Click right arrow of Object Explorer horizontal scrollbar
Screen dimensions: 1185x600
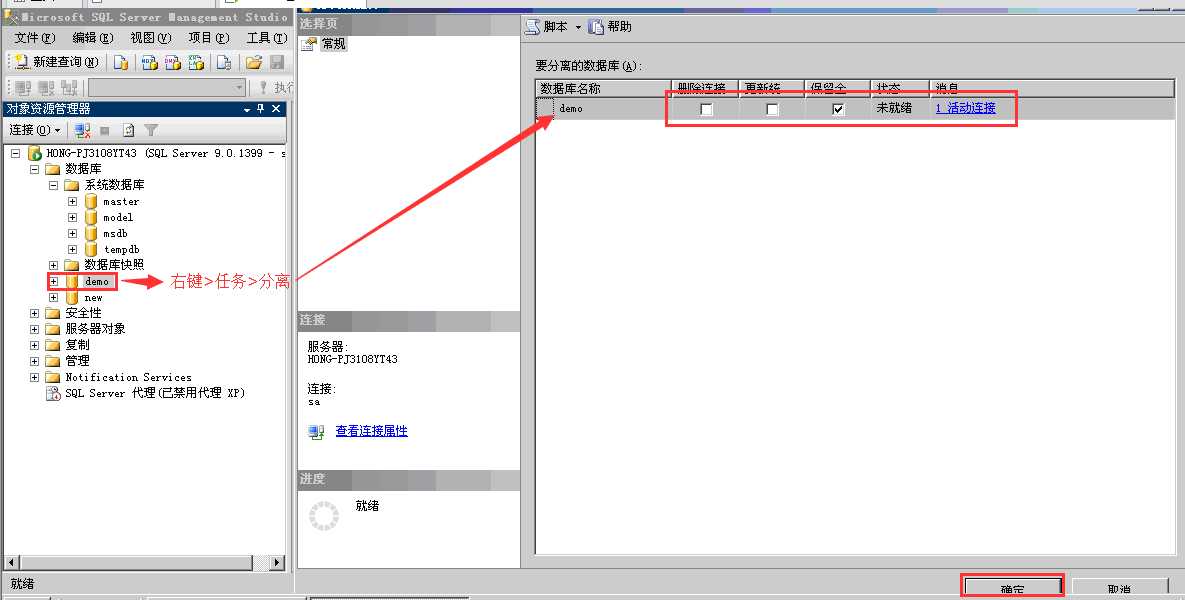pos(277,563)
